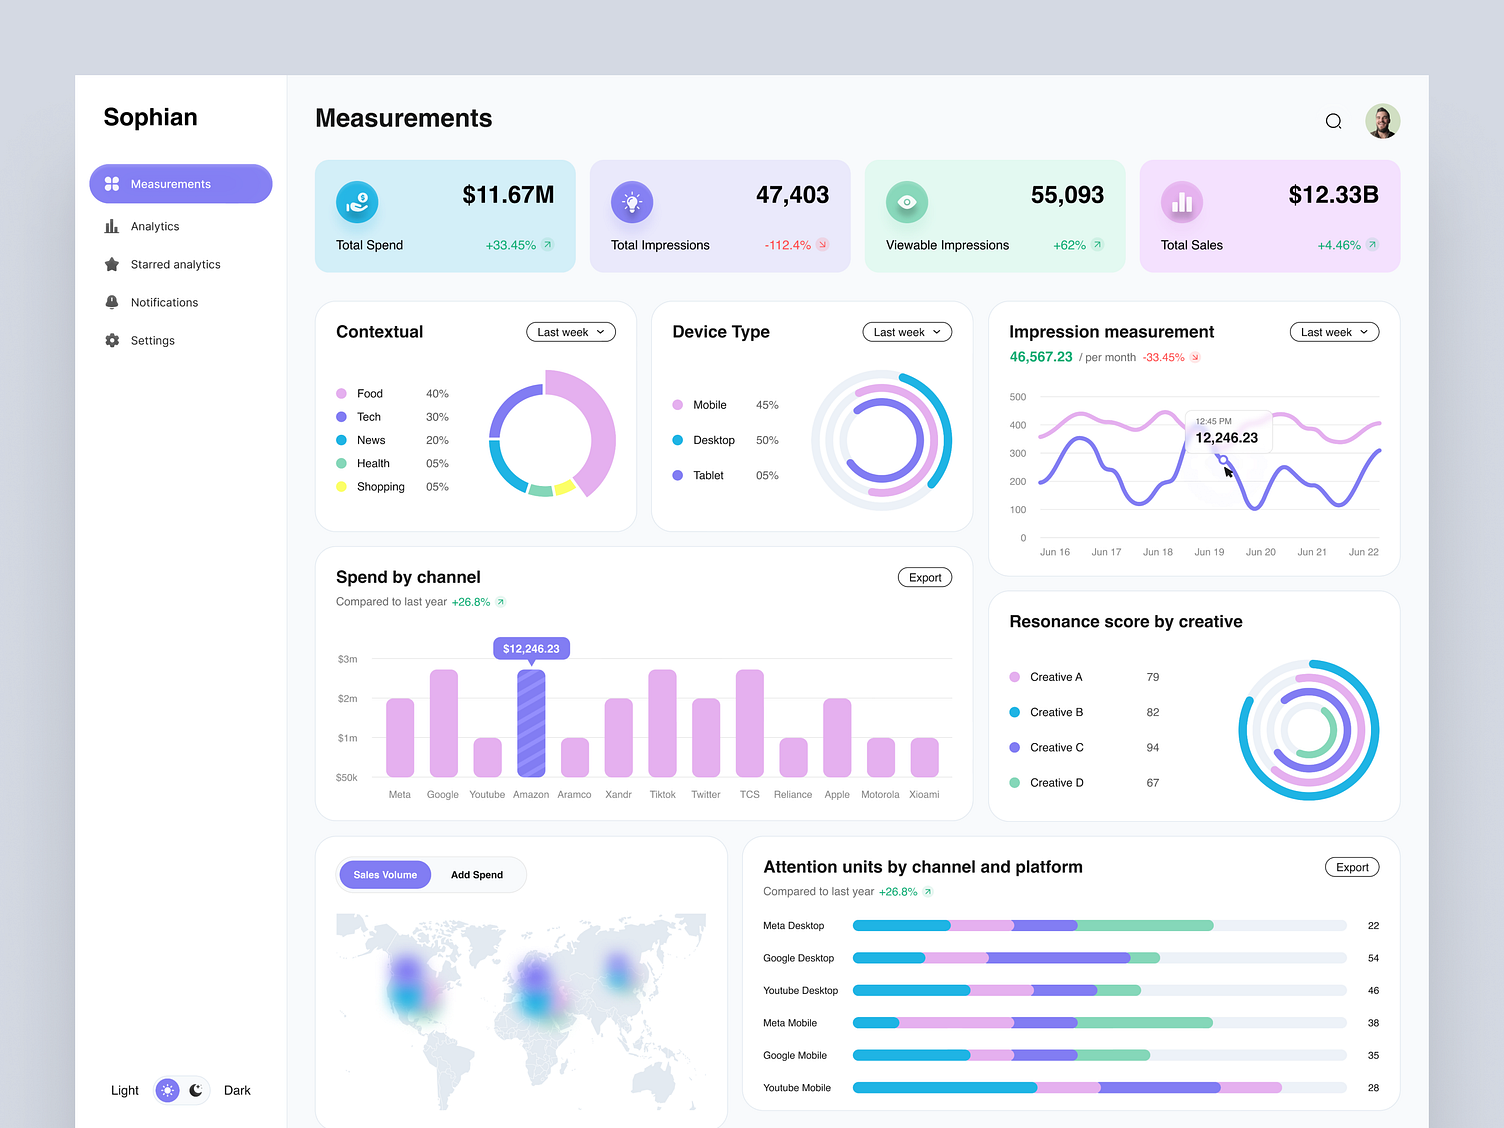Switch the map to Add Spend
The width and height of the screenshot is (1504, 1128).
[477, 874]
